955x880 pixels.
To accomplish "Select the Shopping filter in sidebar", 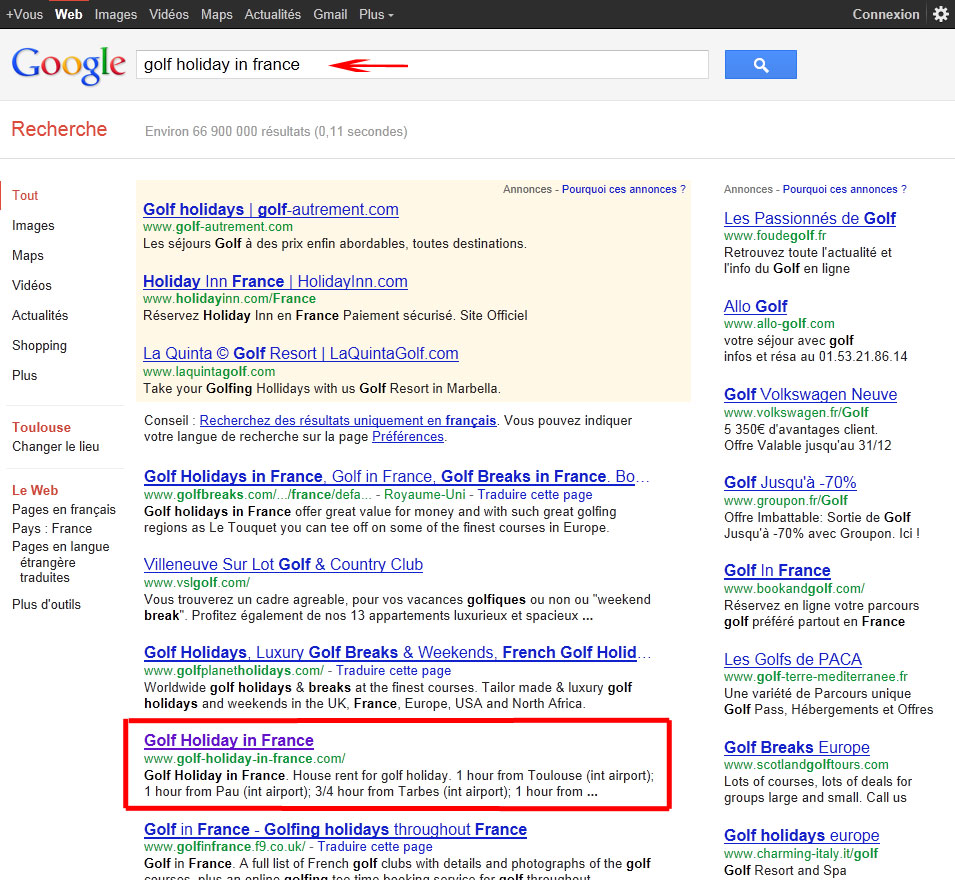I will (39, 345).
